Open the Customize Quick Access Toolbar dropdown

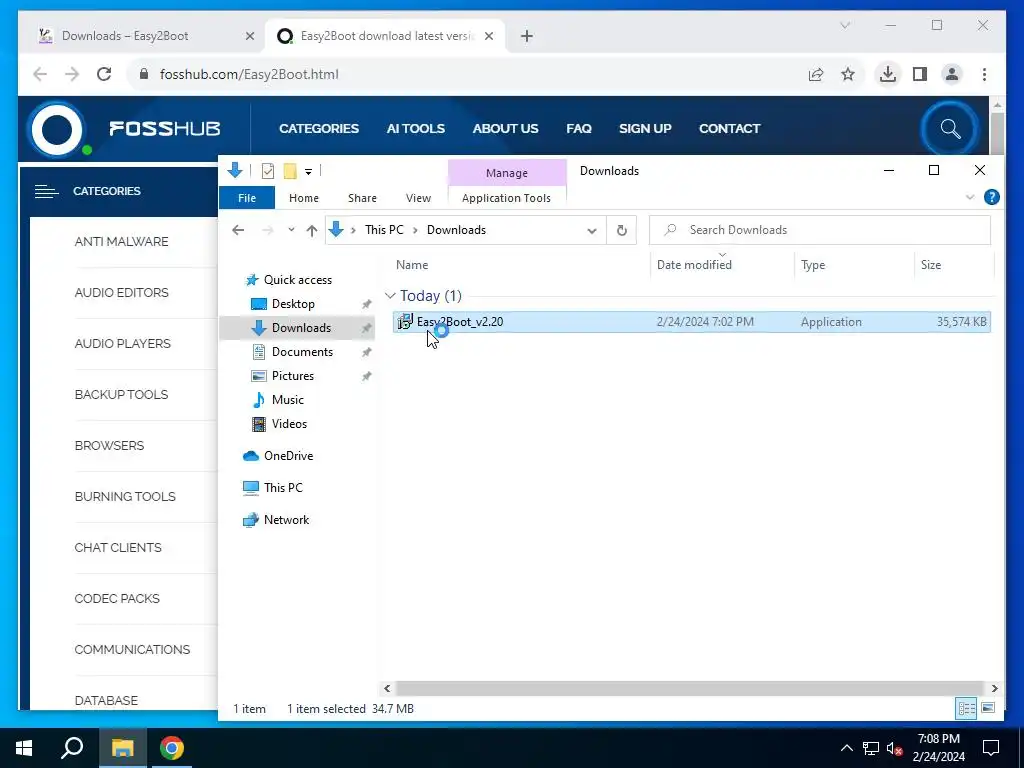308,172
